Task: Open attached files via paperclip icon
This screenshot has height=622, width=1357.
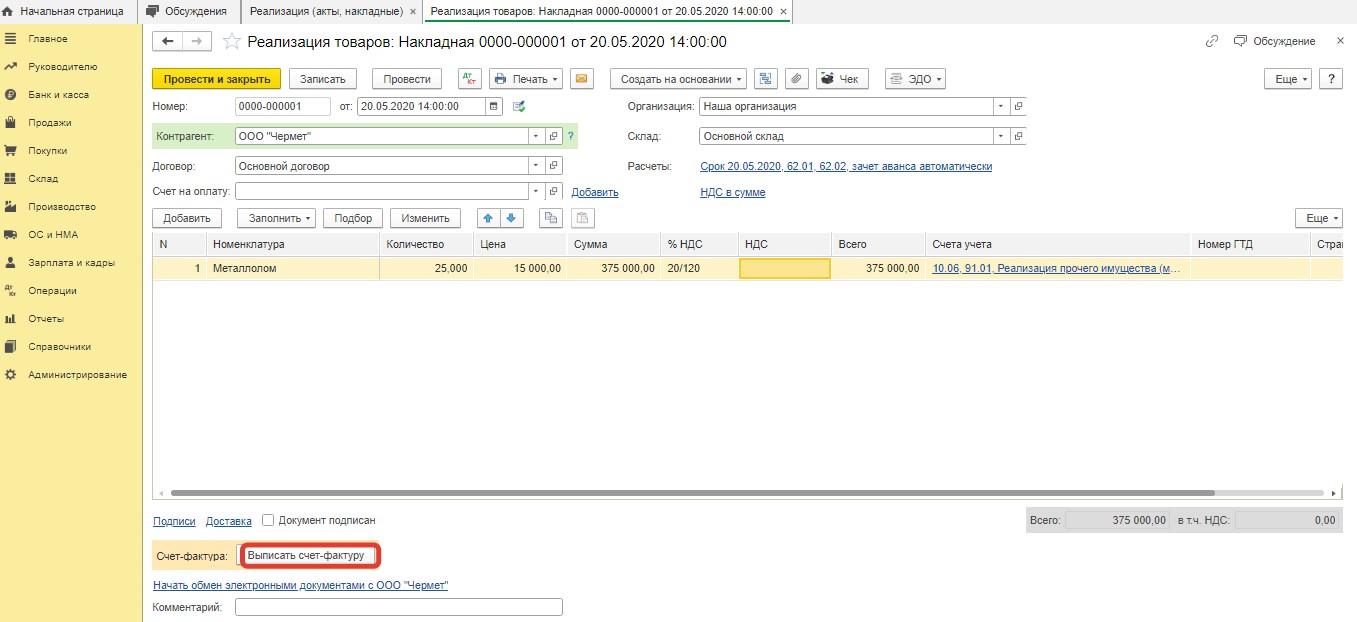Action: (x=796, y=79)
